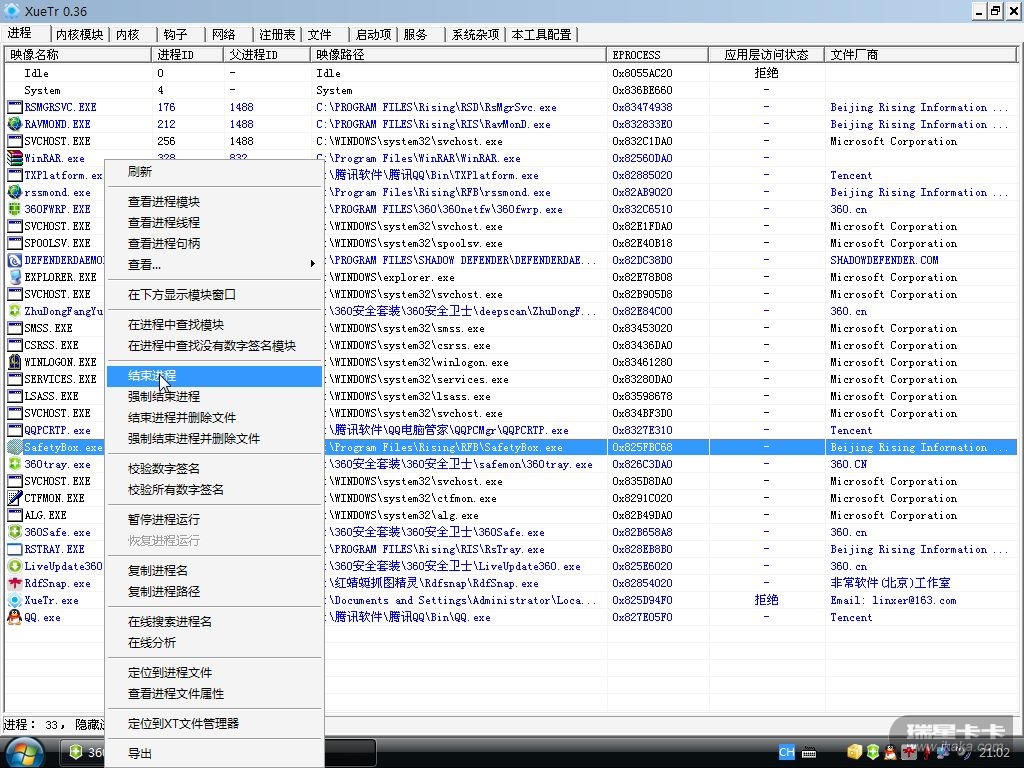
Task: Click the 360 taskbar button
Action: click(82, 752)
